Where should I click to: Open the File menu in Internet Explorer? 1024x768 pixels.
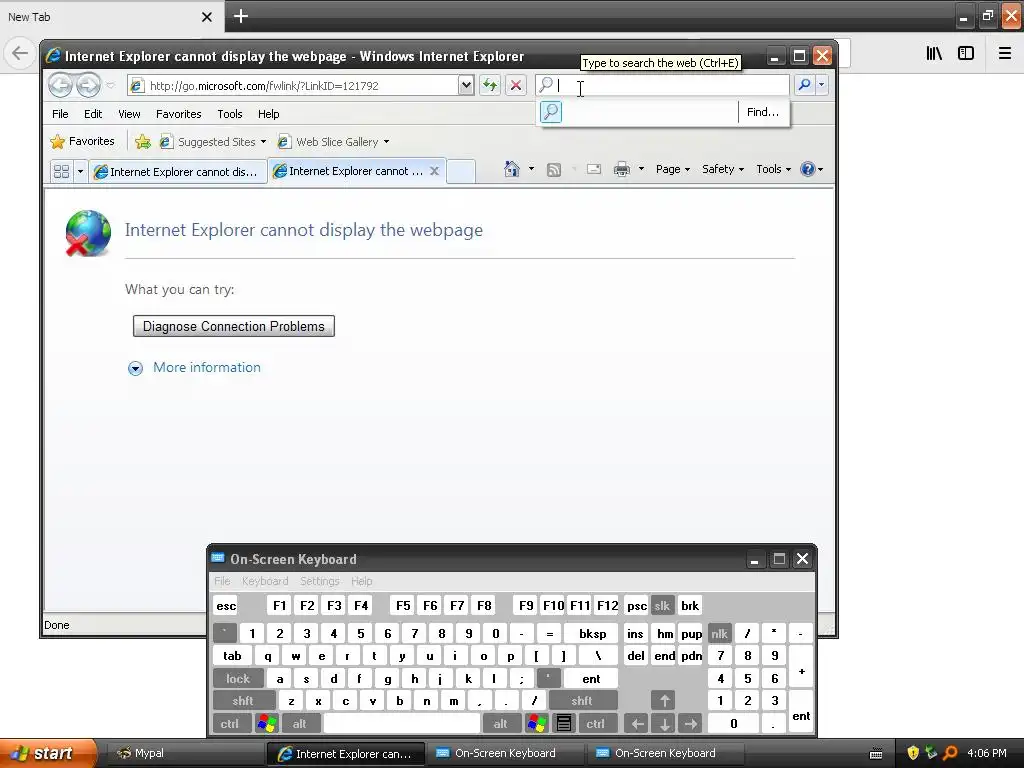(60, 114)
